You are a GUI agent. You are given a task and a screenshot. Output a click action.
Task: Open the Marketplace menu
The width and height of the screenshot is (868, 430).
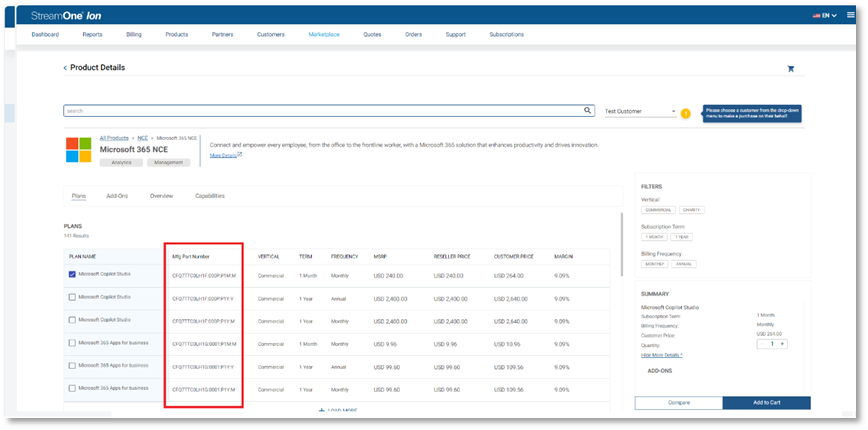324,34
